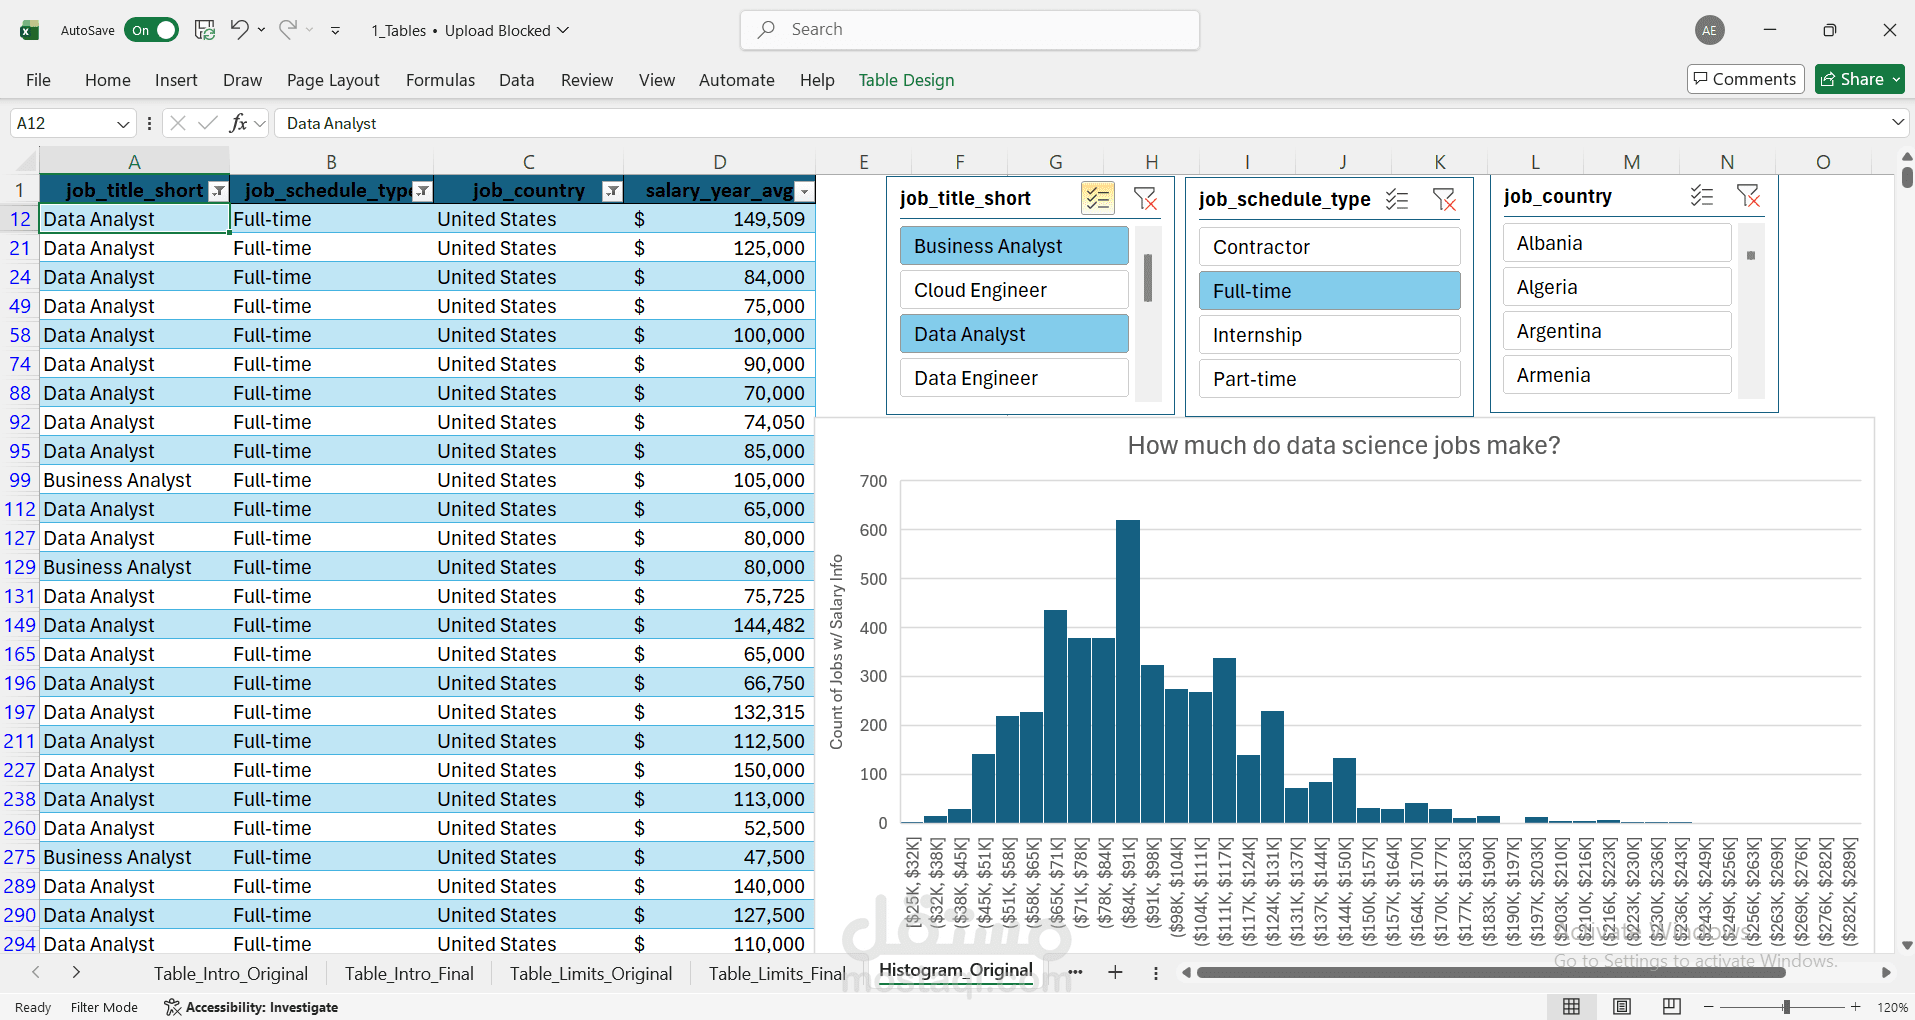The height and width of the screenshot is (1020, 1915).
Task: Clear filter on job_schedule_type slicer
Action: (x=1444, y=199)
